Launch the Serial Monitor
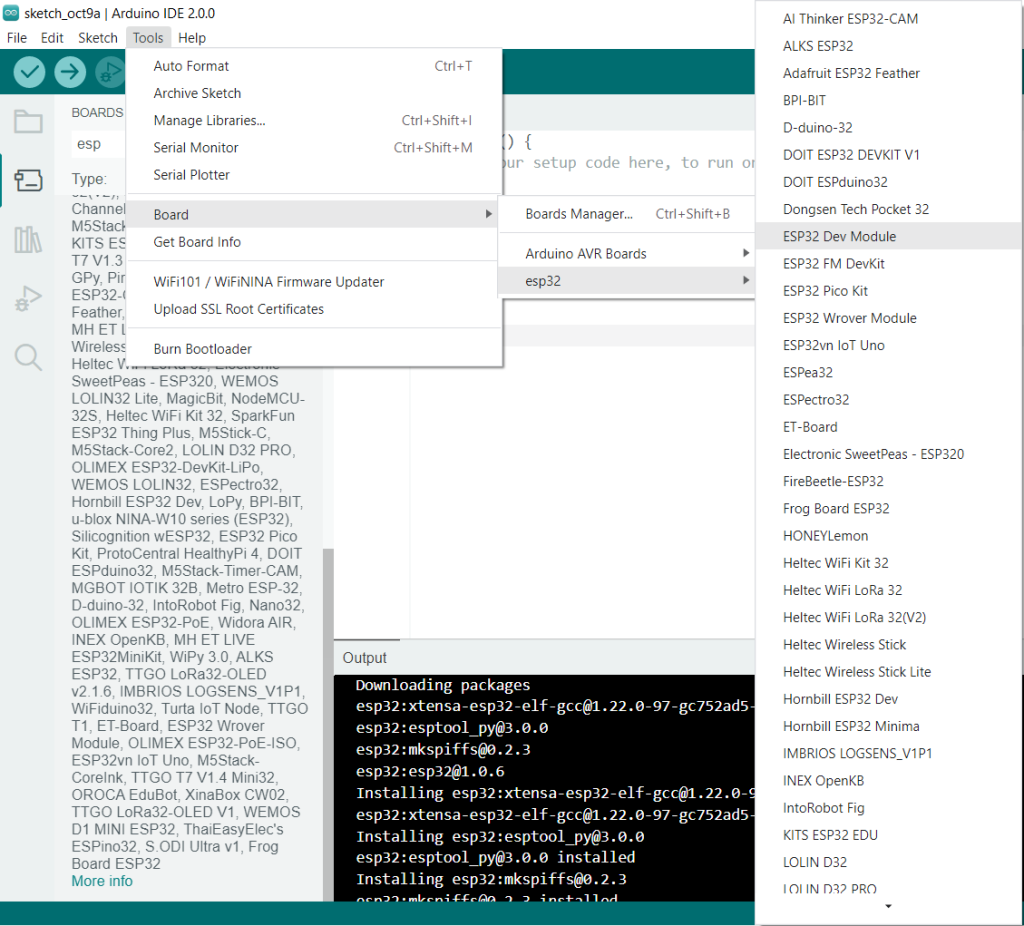This screenshot has height=926, width=1024. (314, 148)
